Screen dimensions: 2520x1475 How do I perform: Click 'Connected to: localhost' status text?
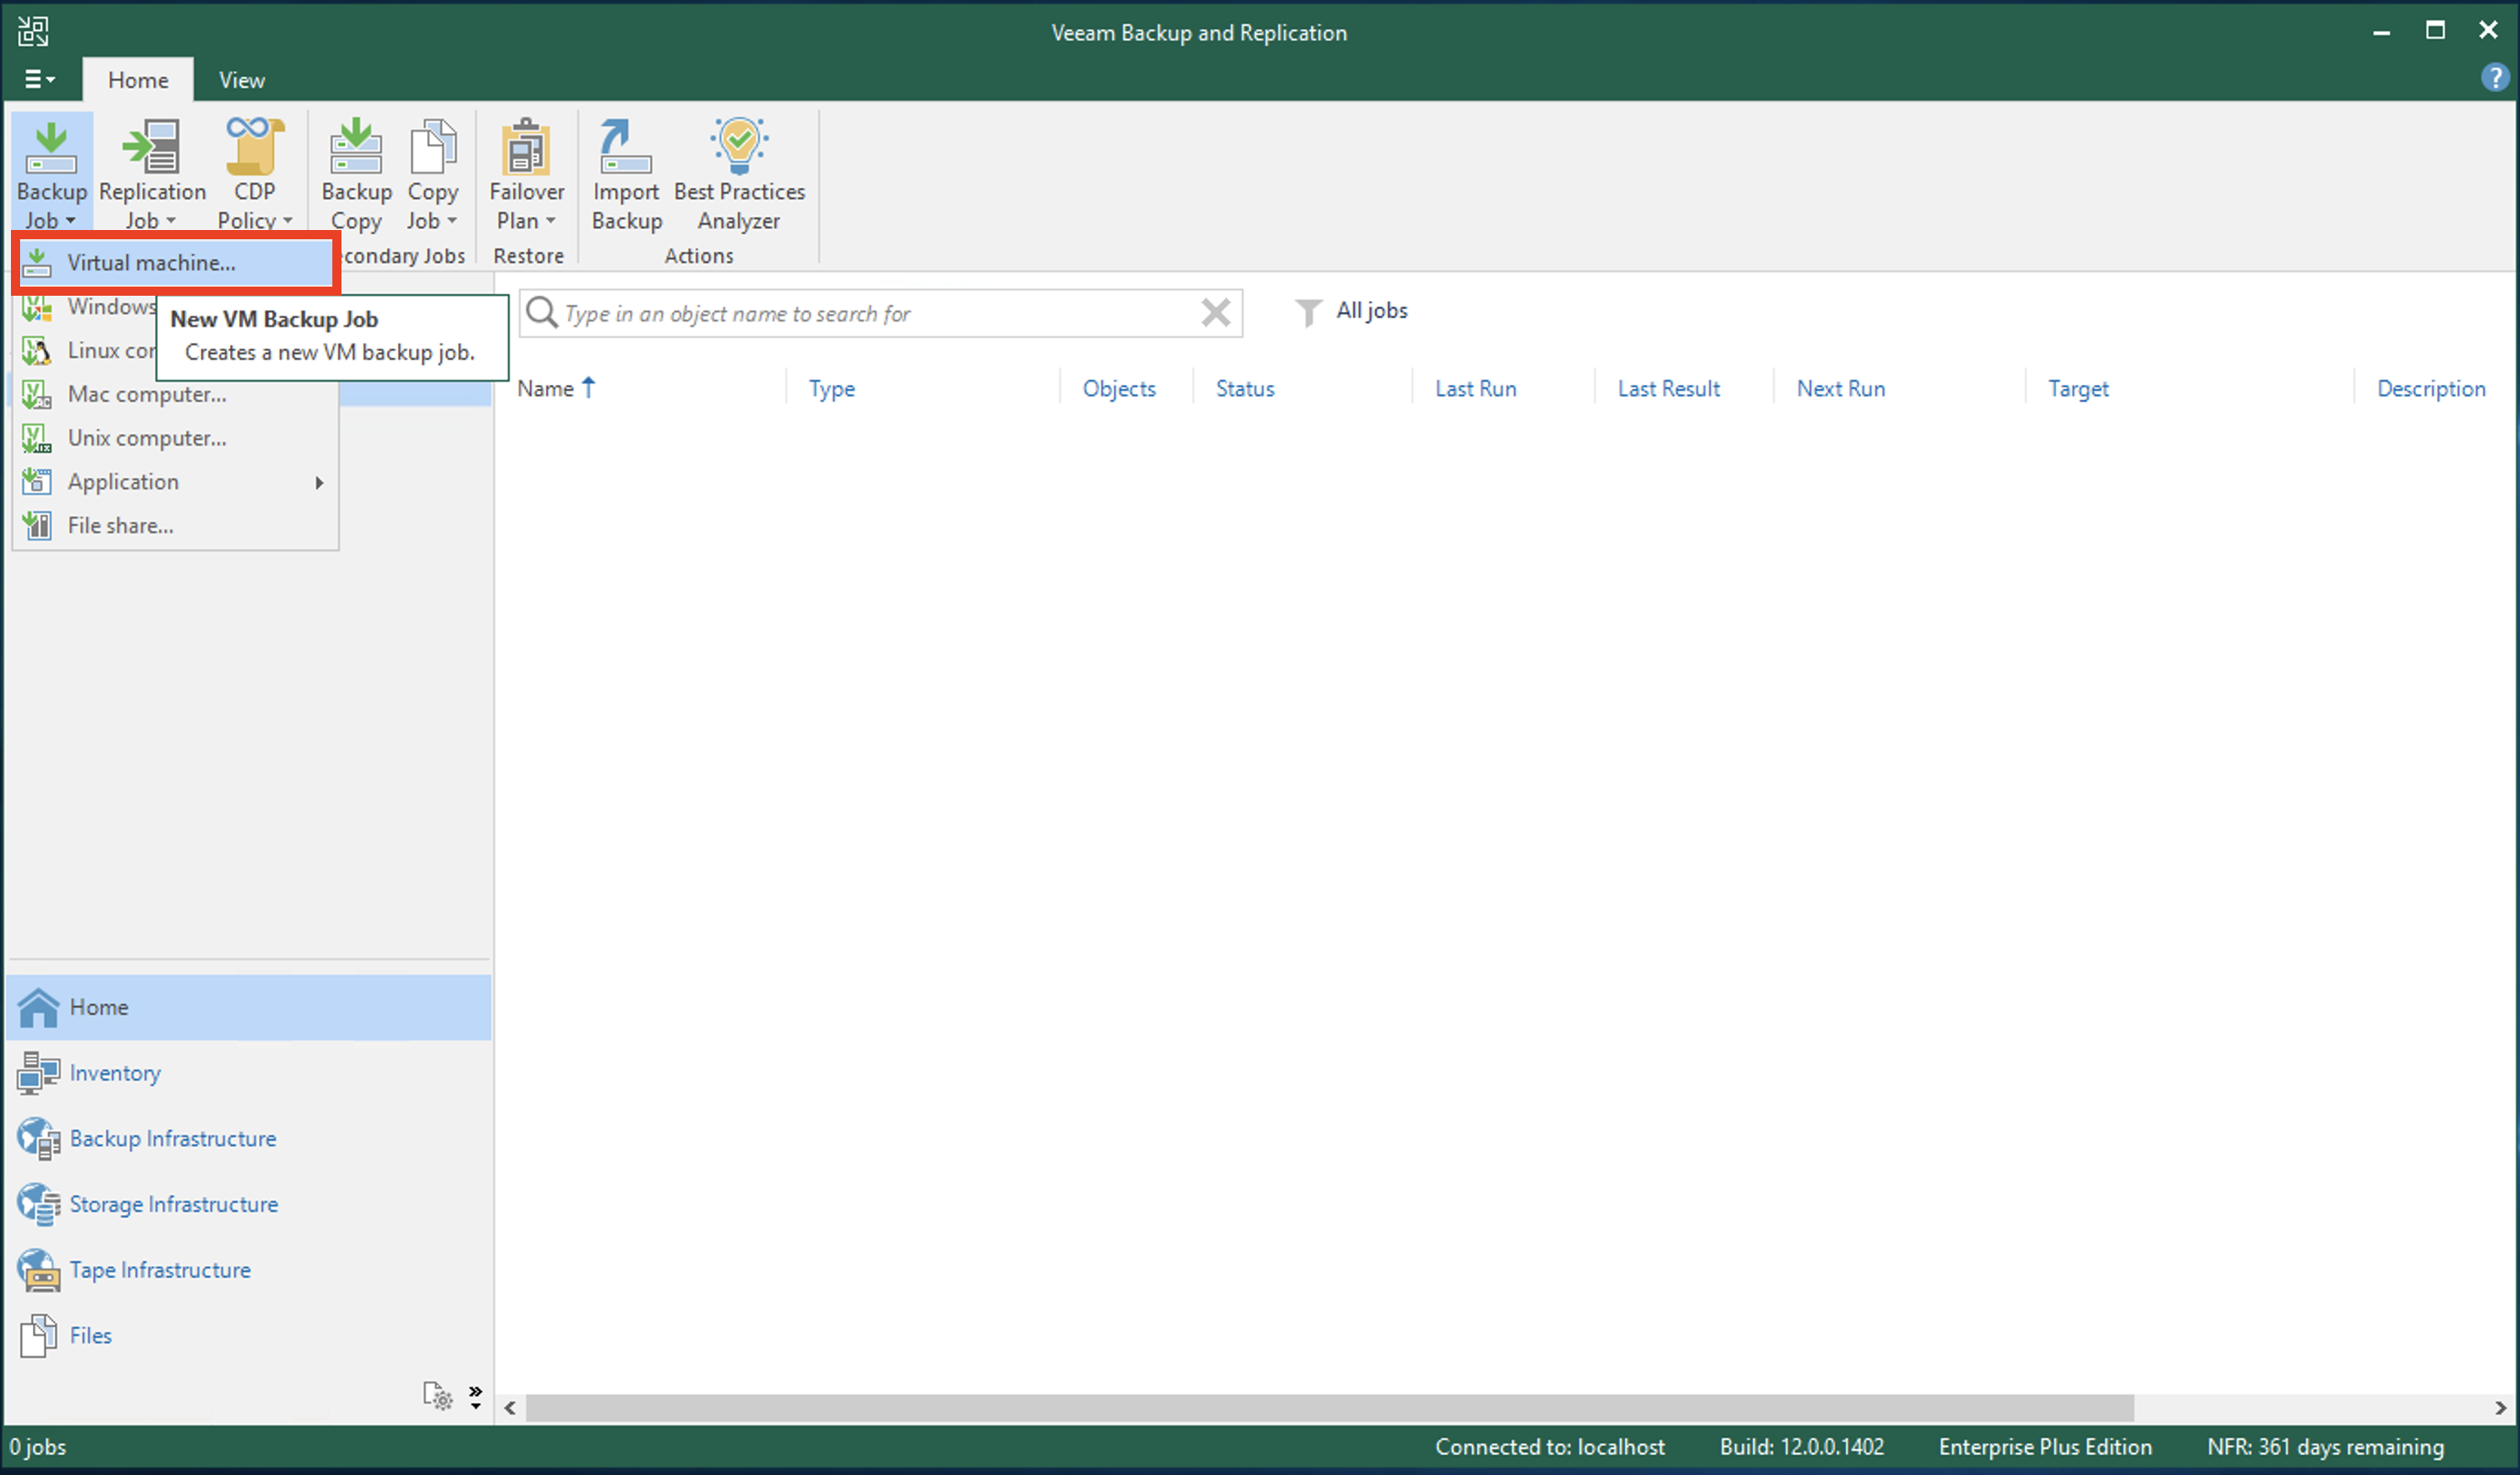click(x=1550, y=1447)
